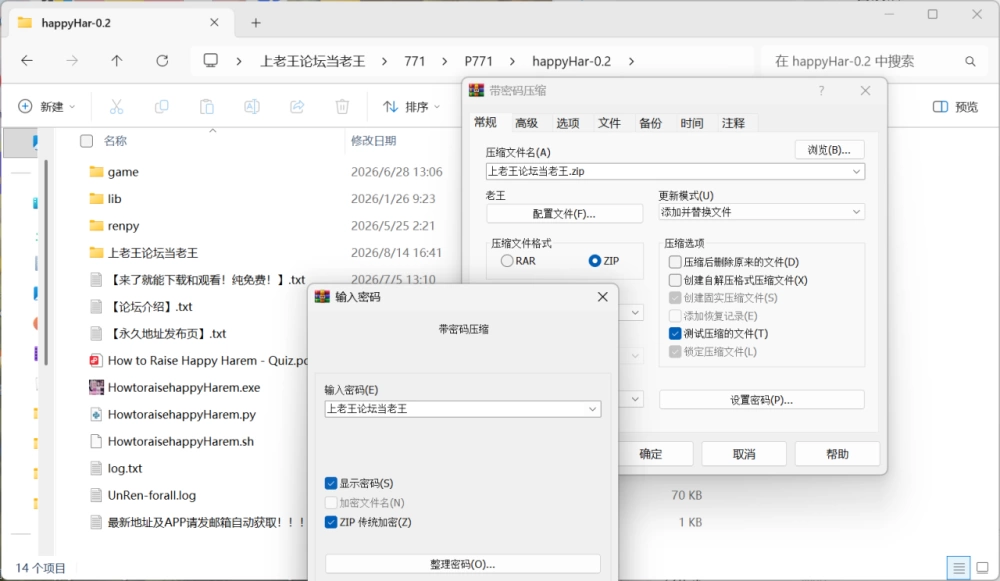Expand breadcrumb chevron after 771

point(445,61)
